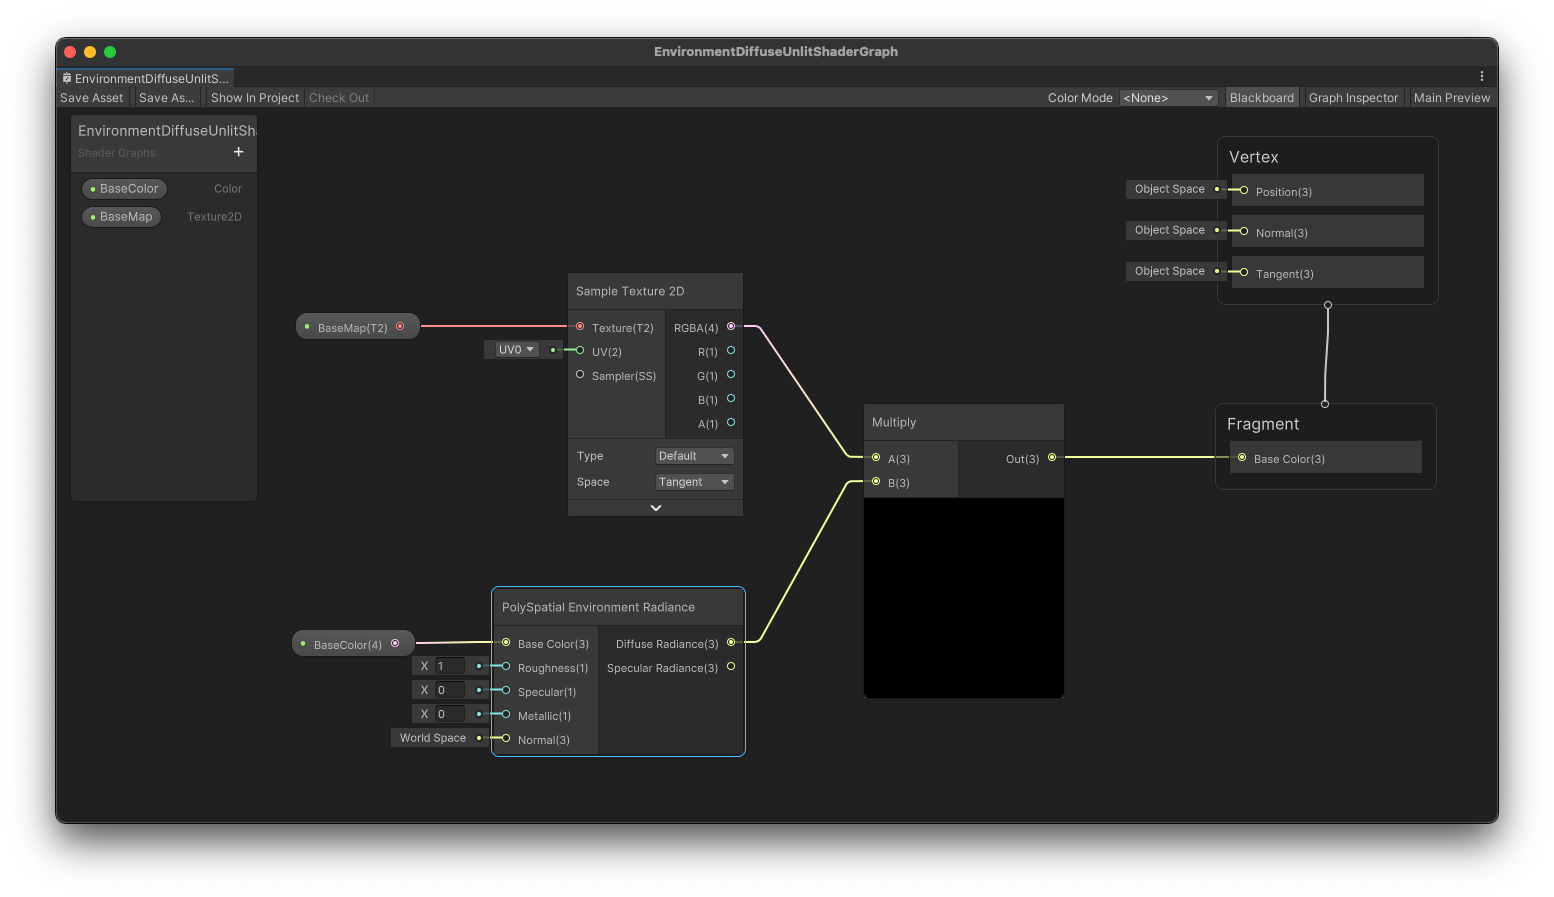Open the Type dropdown showing Default

point(694,456)
